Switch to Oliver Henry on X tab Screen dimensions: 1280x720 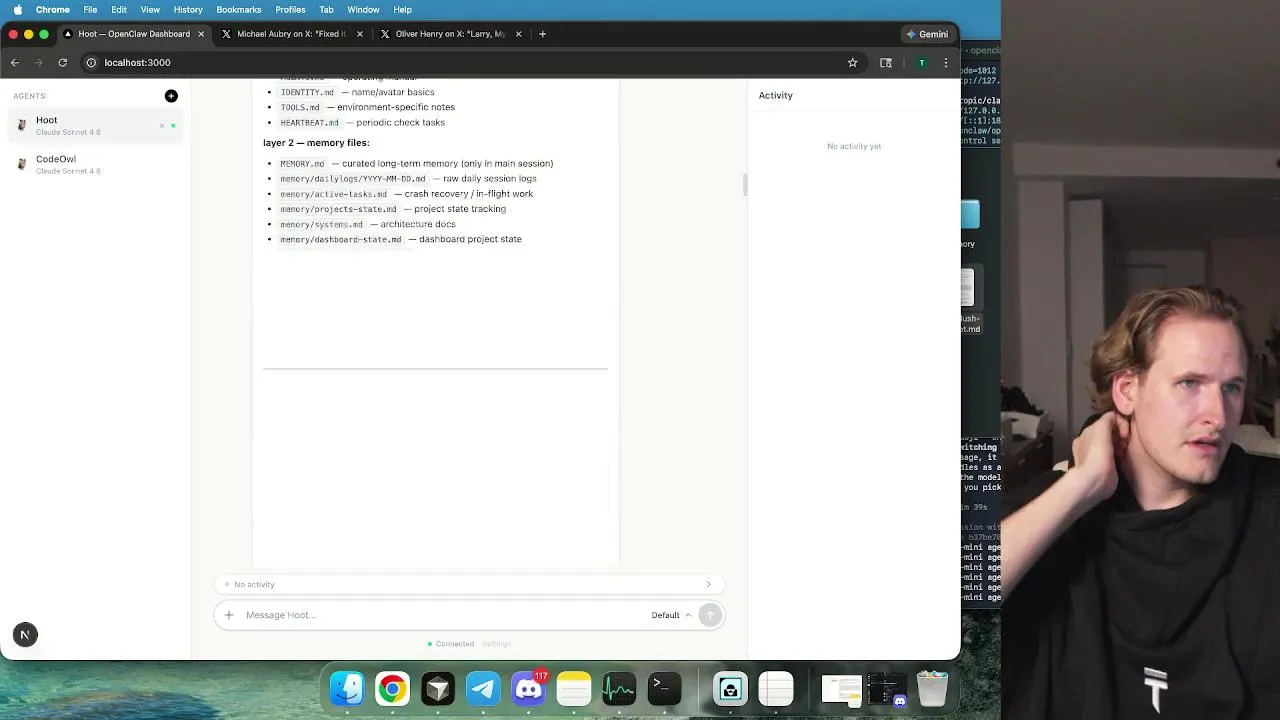click(449, 34)
